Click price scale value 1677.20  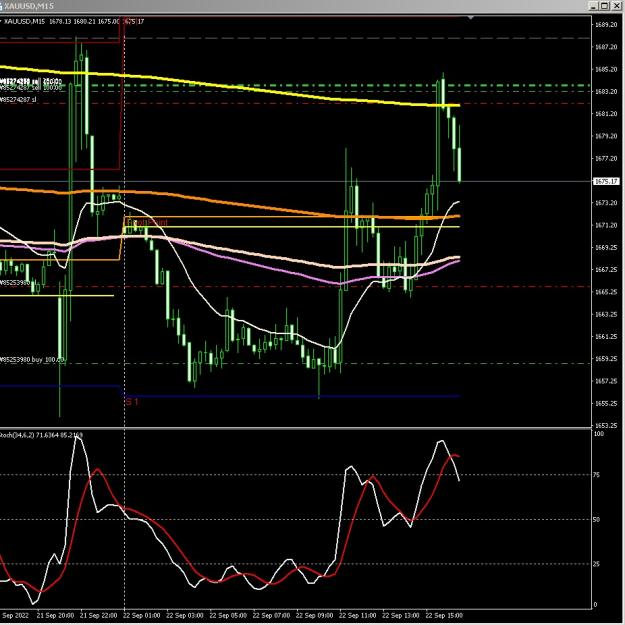click(606, 158)
